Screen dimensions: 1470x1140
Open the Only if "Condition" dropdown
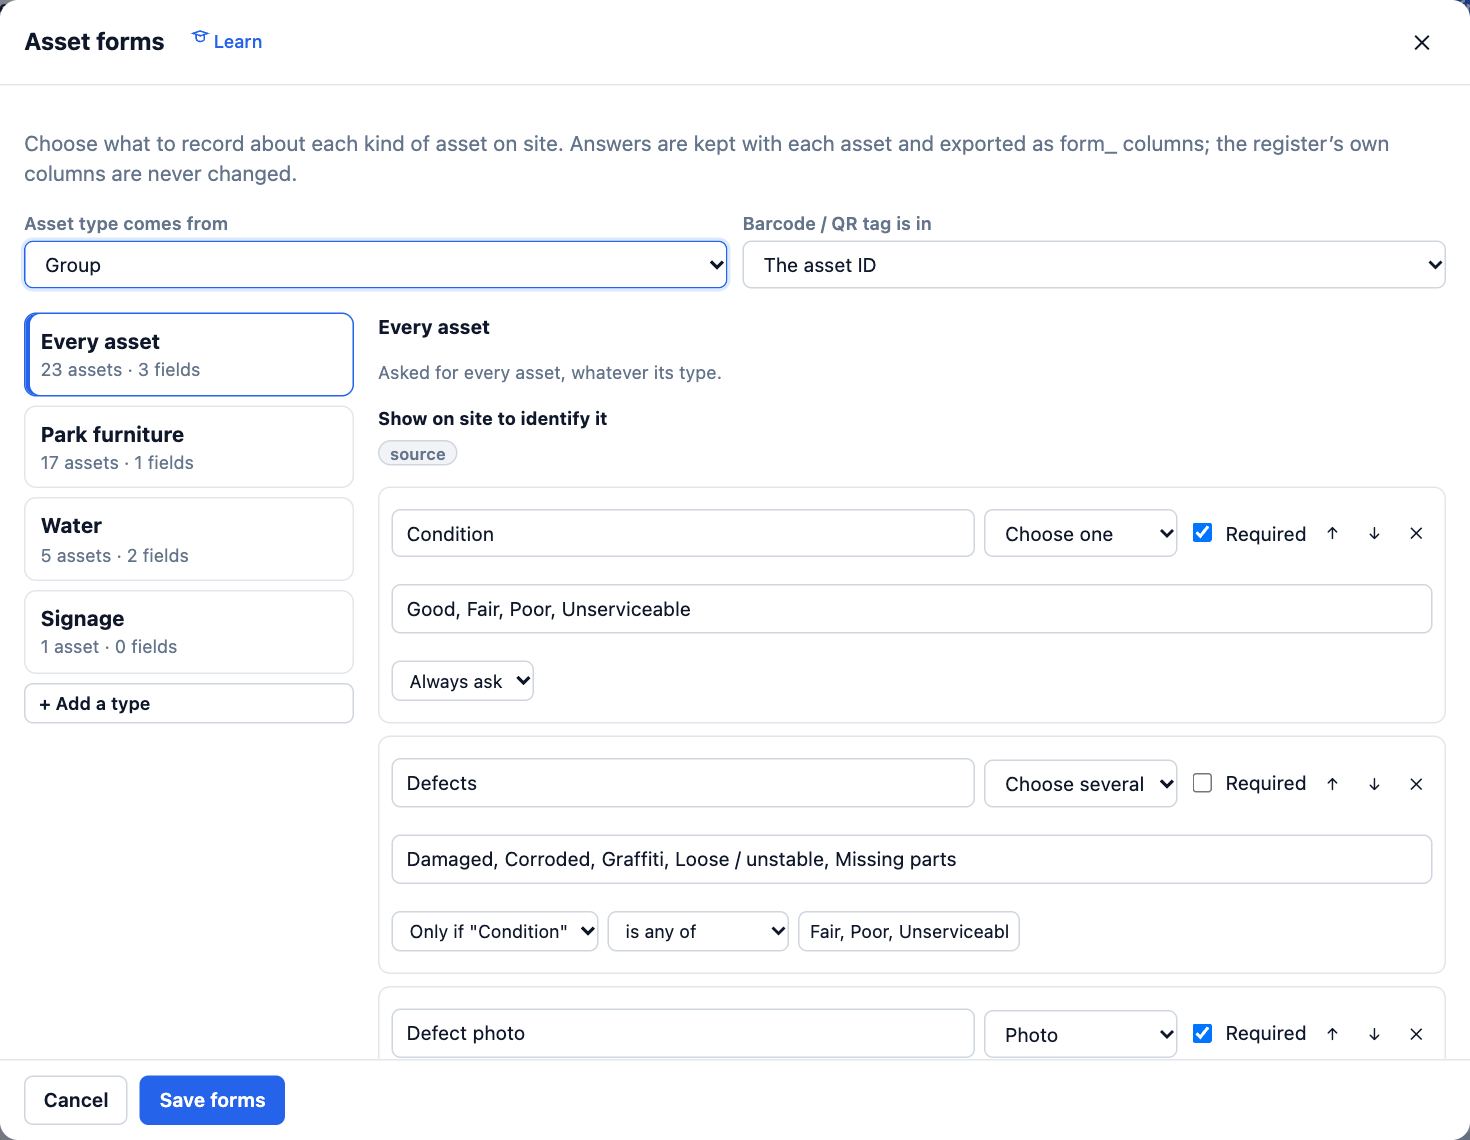tap(495, 931)
